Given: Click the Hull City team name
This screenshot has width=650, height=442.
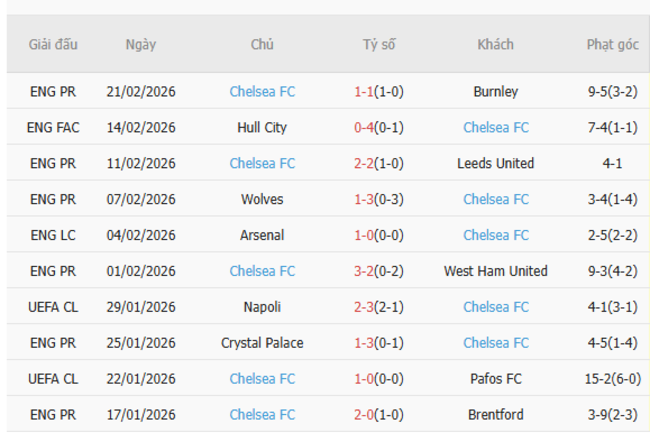Looking at the screenshot, I should click(x=262, y=127).
